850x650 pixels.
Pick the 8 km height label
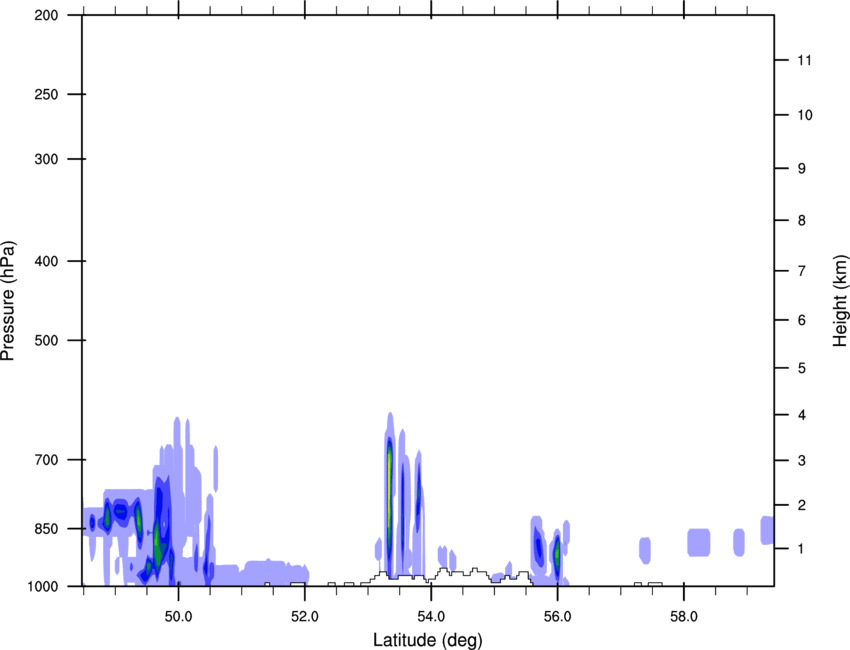[x=802, y=220]
